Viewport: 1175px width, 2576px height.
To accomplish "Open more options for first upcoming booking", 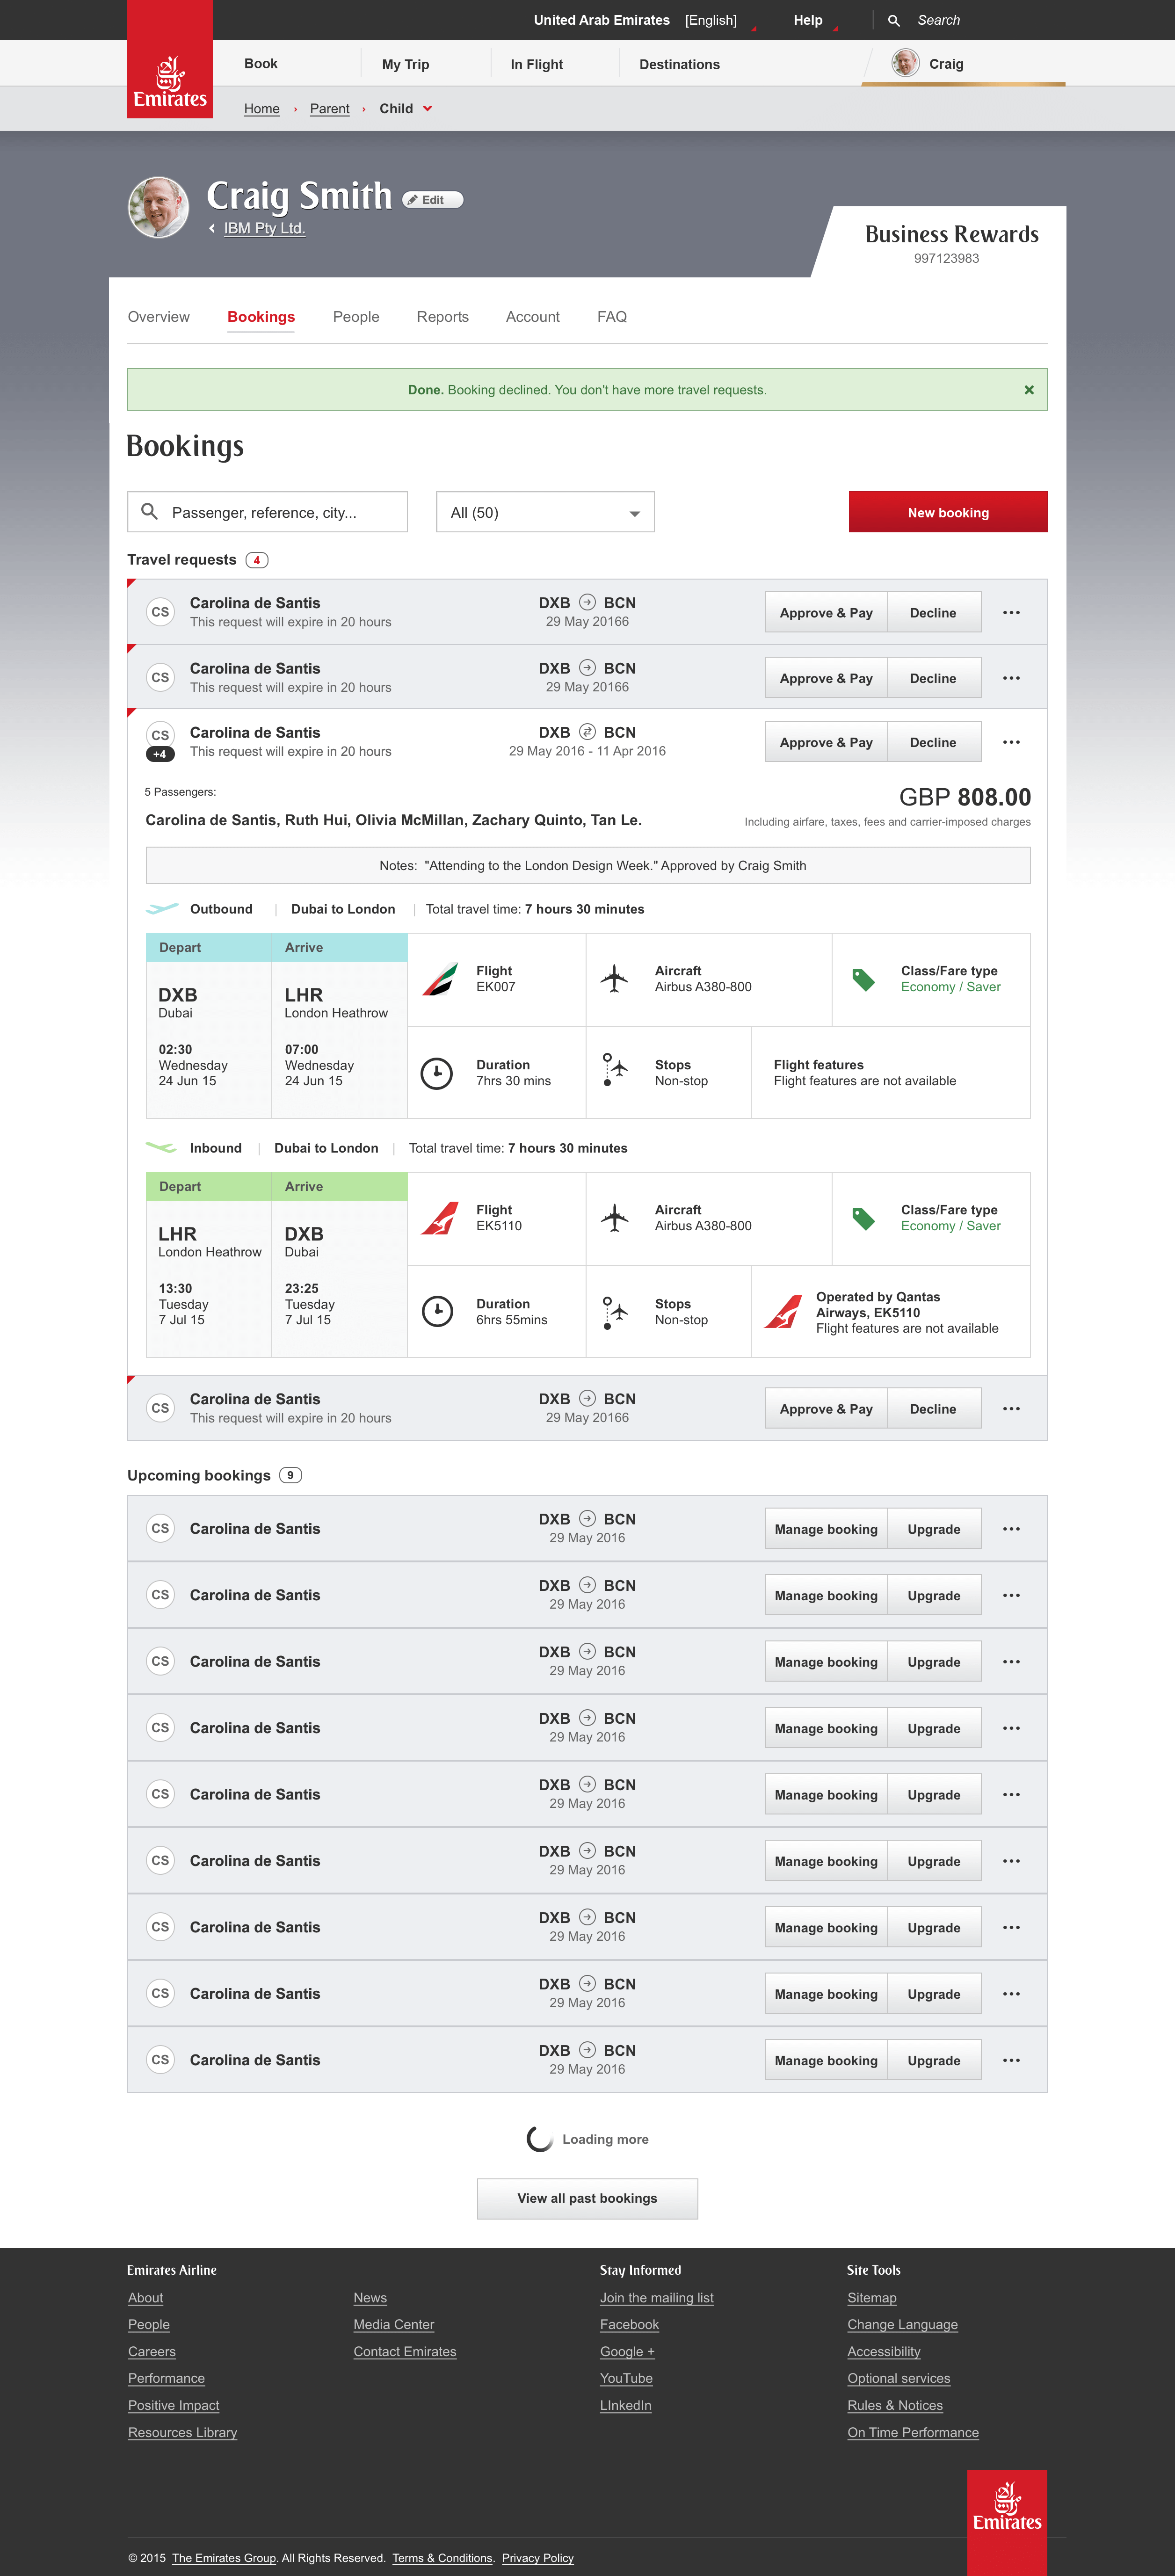I will tap(1011, 1529).
